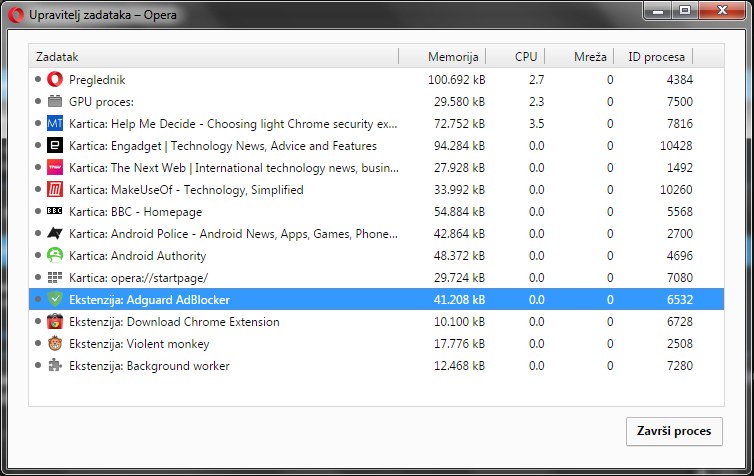Viewport: 754px width, 476px height.
Task: Click the Background worker puzzle icon
Action: click(x=55, y=365)
